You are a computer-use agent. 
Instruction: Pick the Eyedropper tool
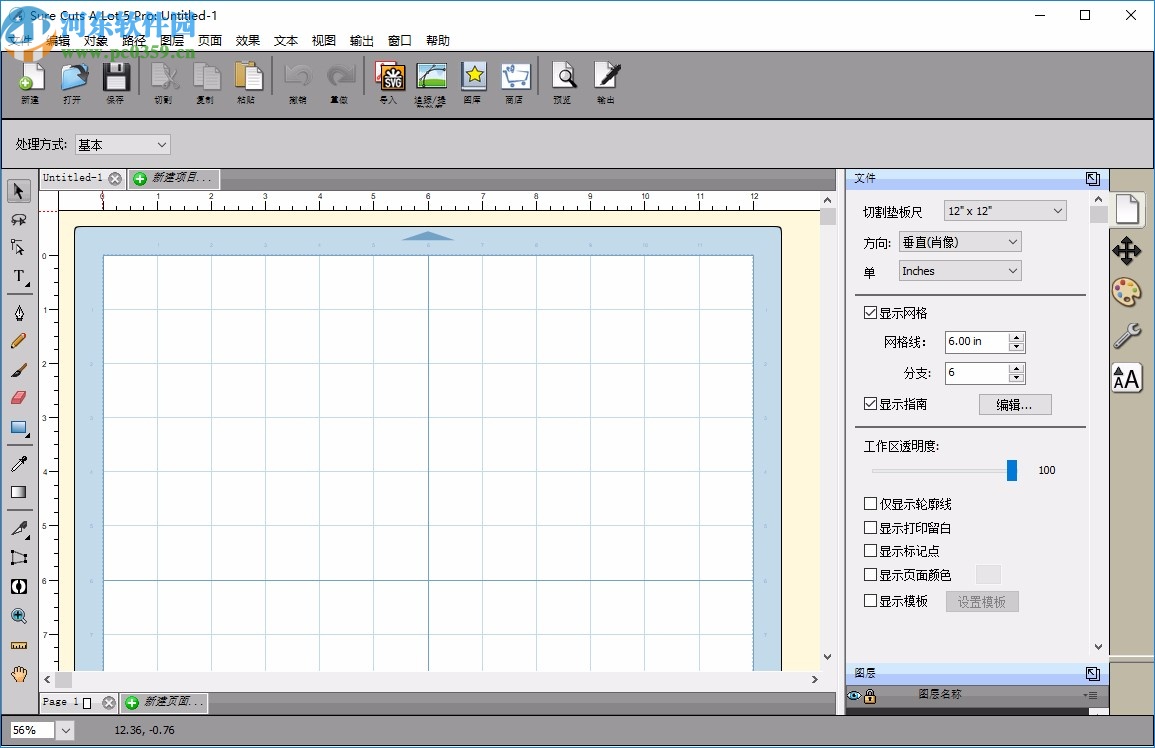(19, 463)
